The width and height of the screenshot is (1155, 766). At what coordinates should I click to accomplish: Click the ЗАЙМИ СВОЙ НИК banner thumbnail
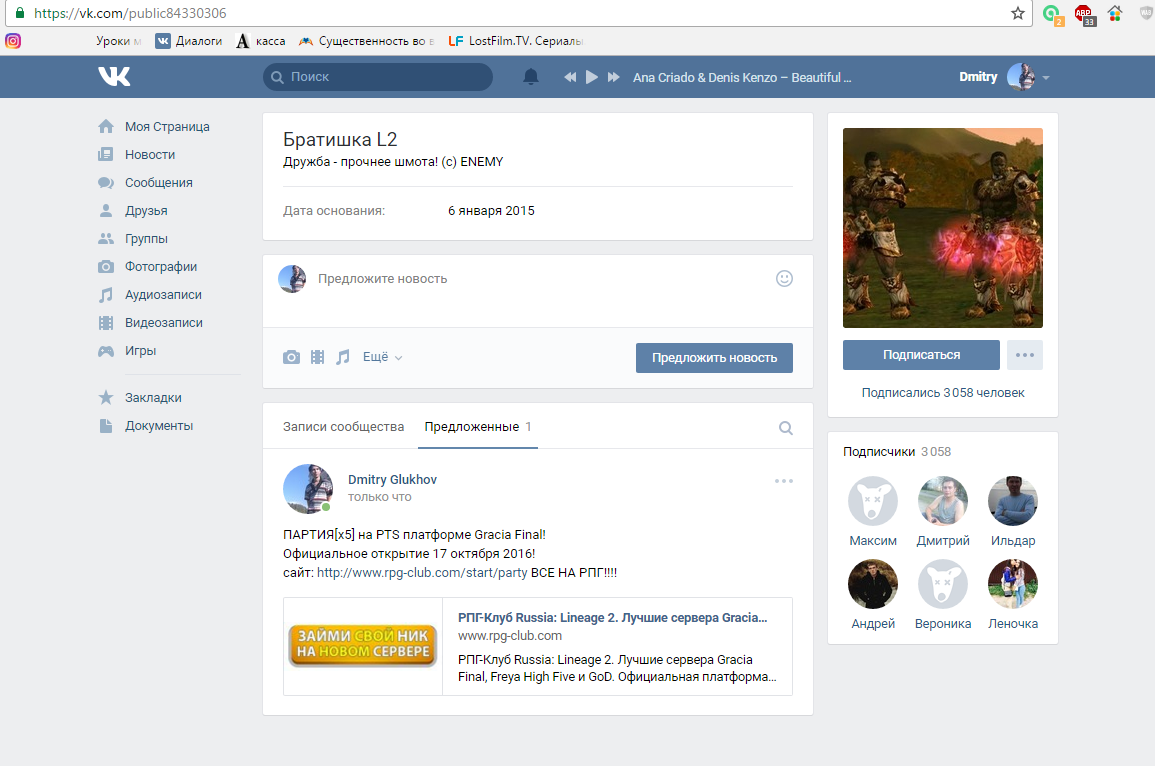(362, 646)
